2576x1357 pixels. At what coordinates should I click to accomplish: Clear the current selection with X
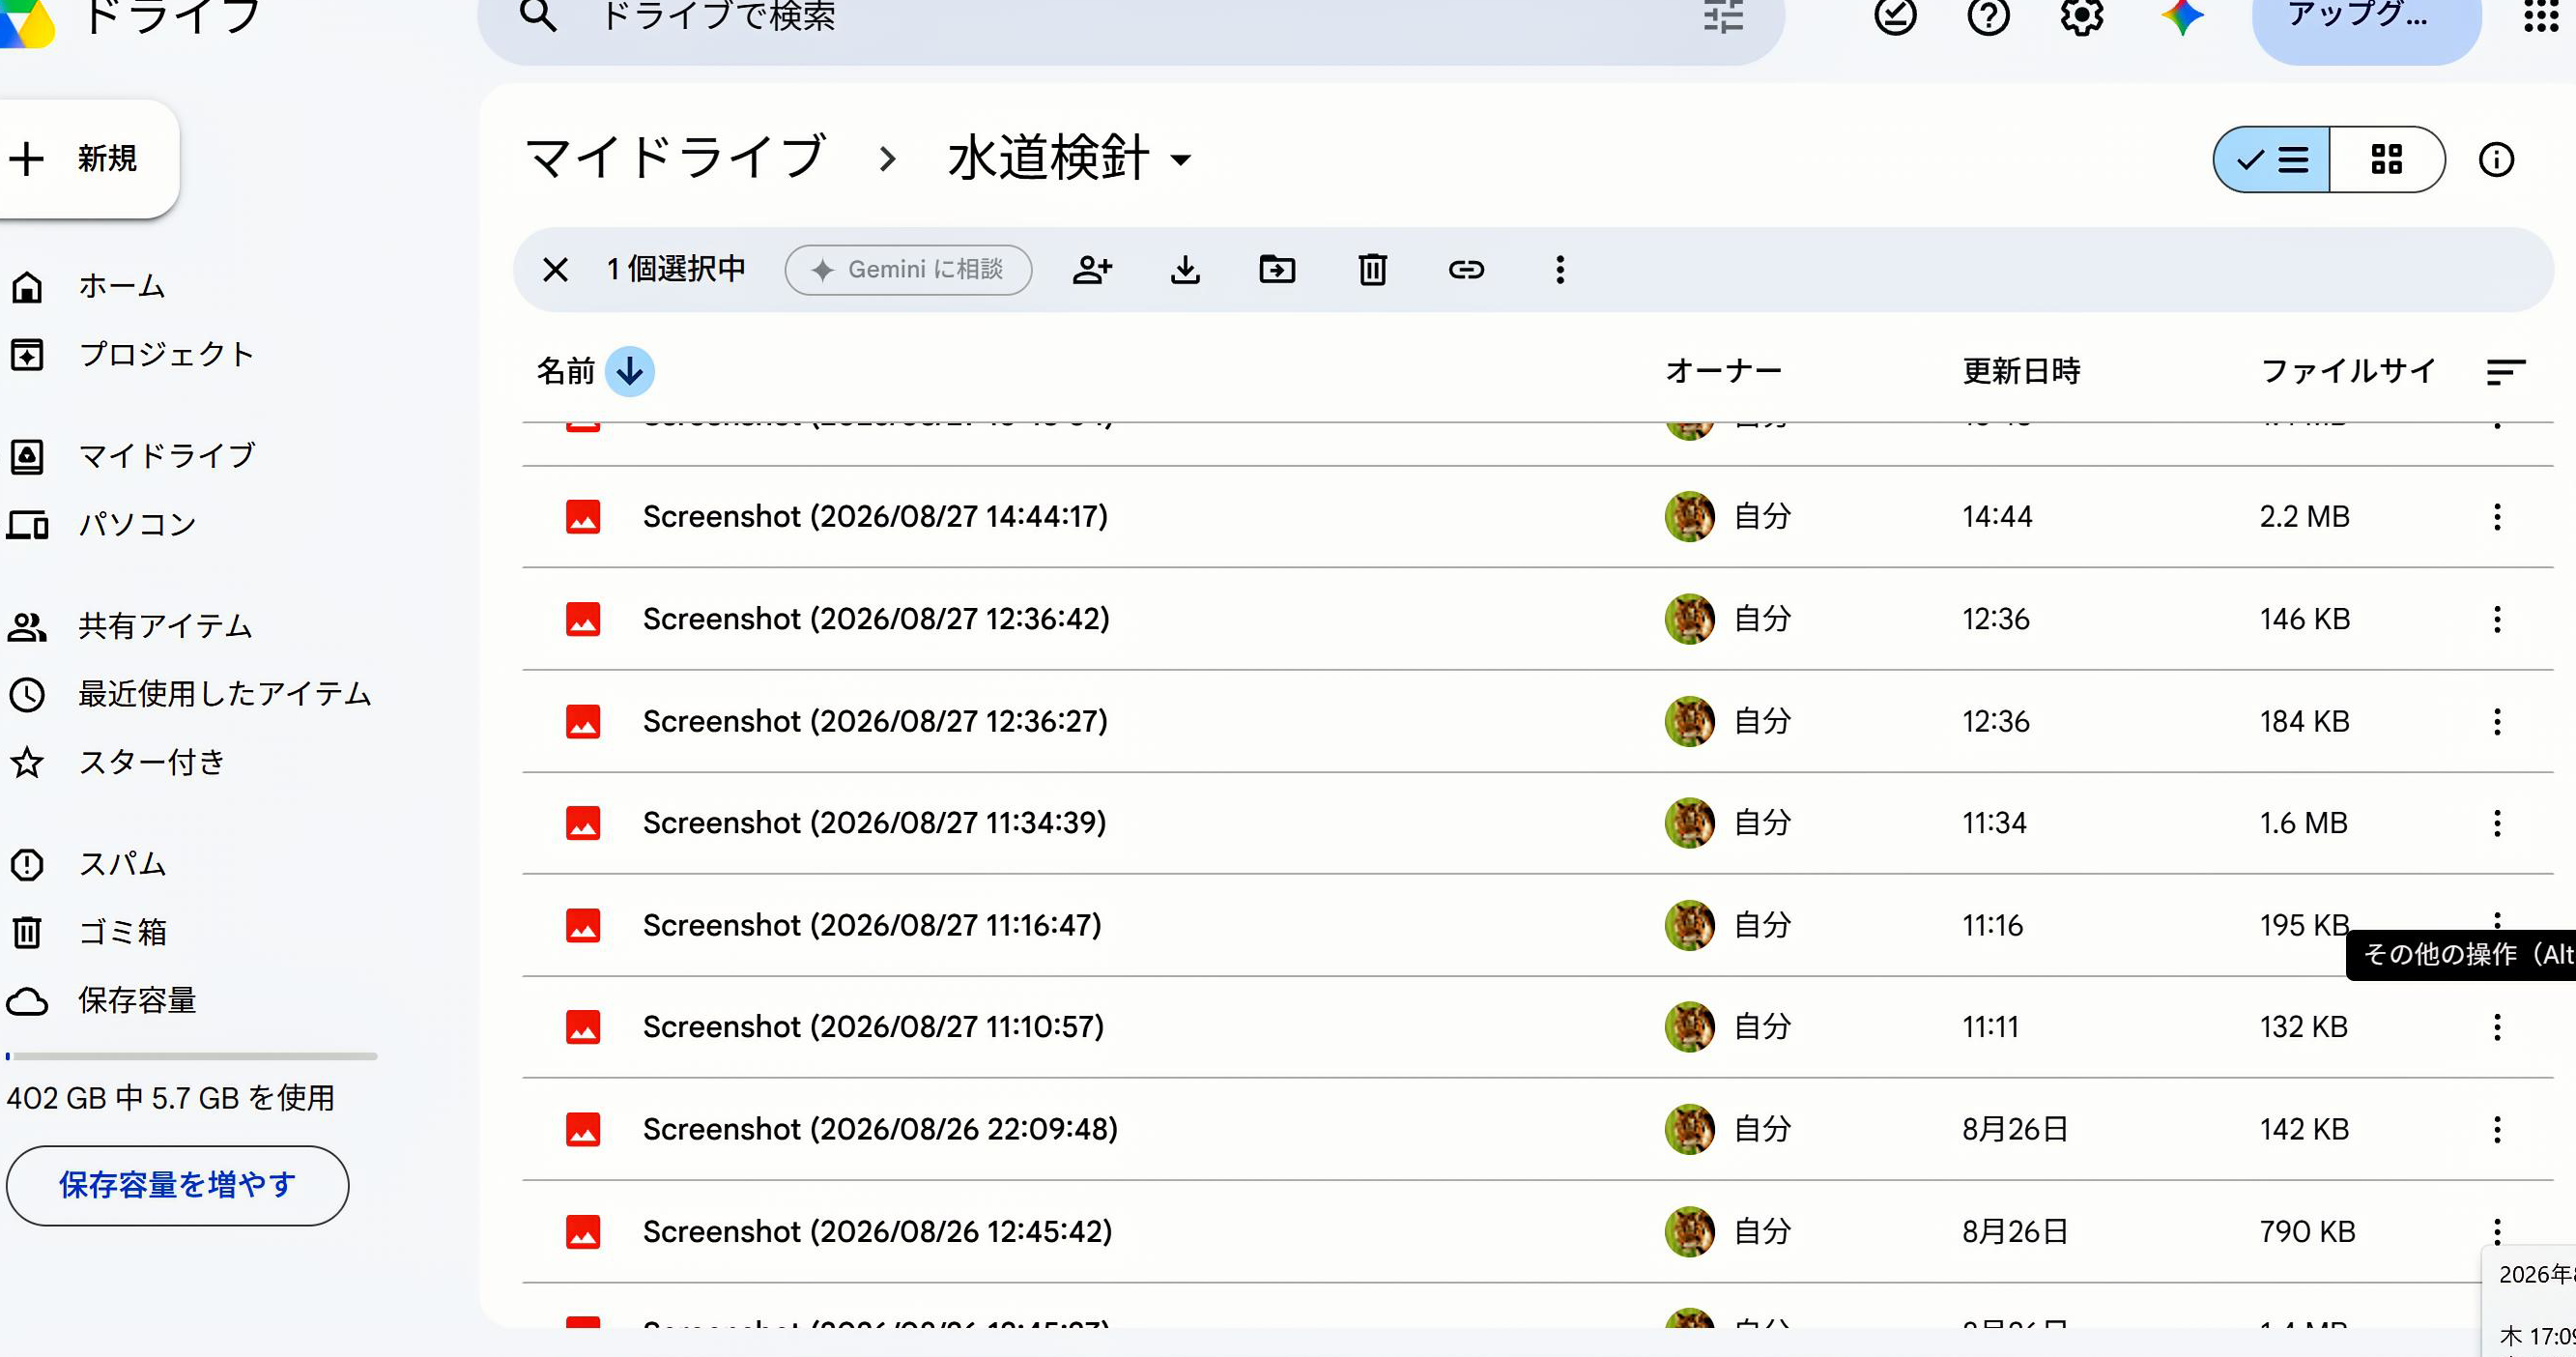(555, 270)
